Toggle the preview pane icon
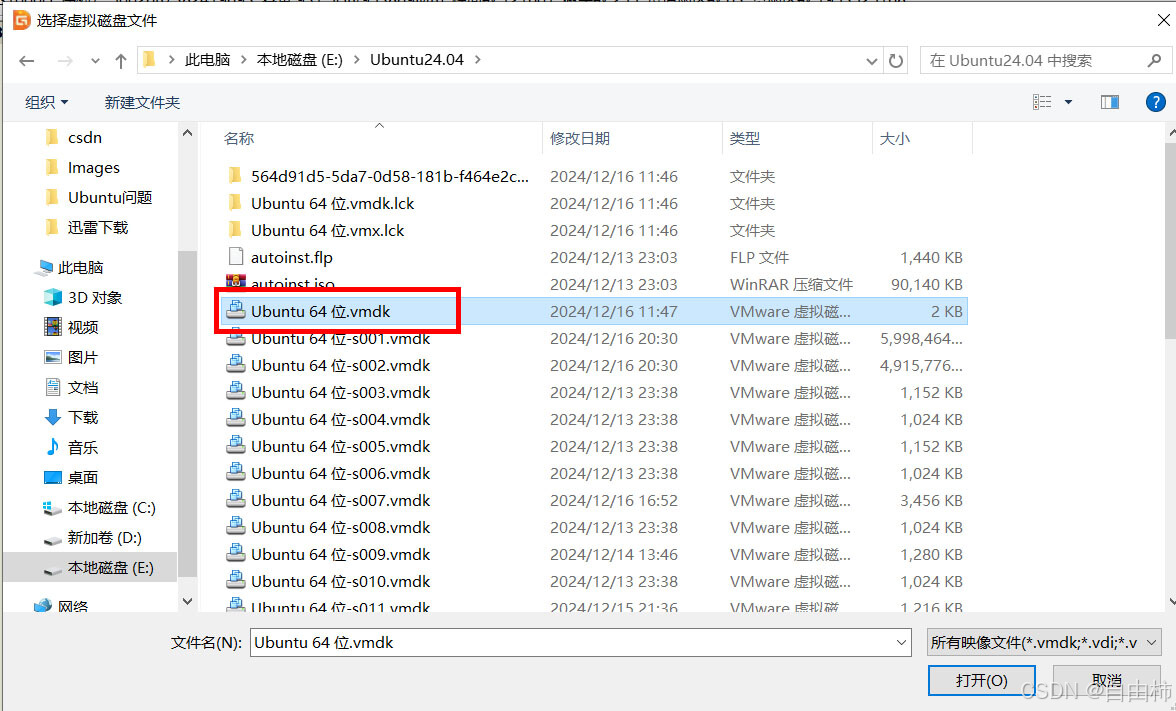 pyautogui.click(x=1110, y=102)
